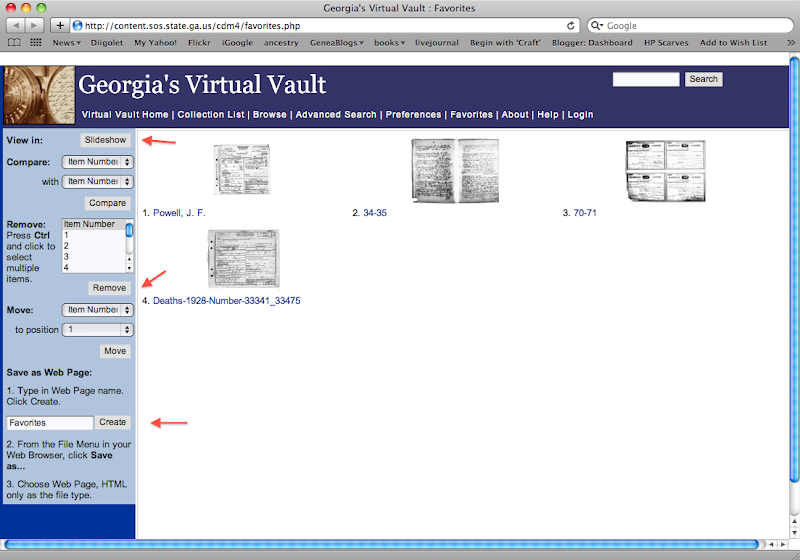Open the Blogger: Dashboard bookmark

[592, 43]
